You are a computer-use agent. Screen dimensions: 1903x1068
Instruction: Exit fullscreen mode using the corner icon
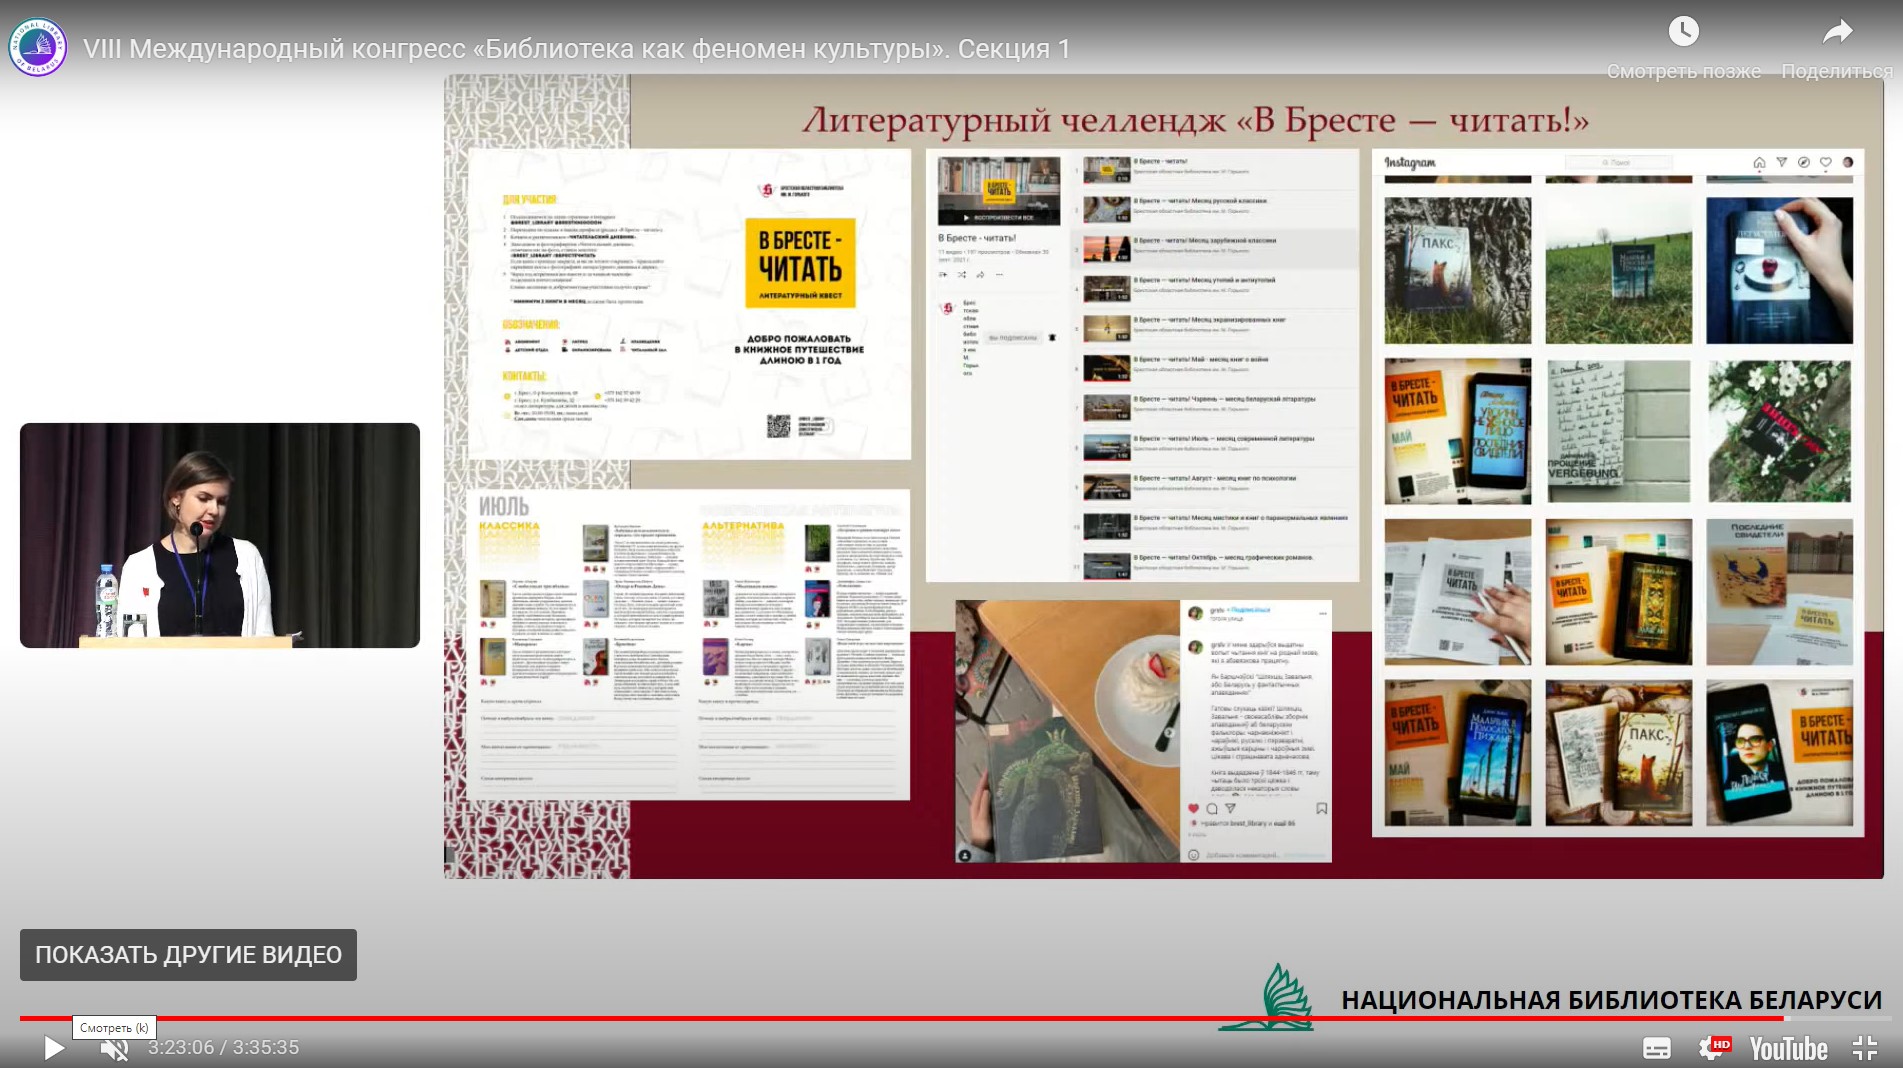click(x=1864, y=1048)
